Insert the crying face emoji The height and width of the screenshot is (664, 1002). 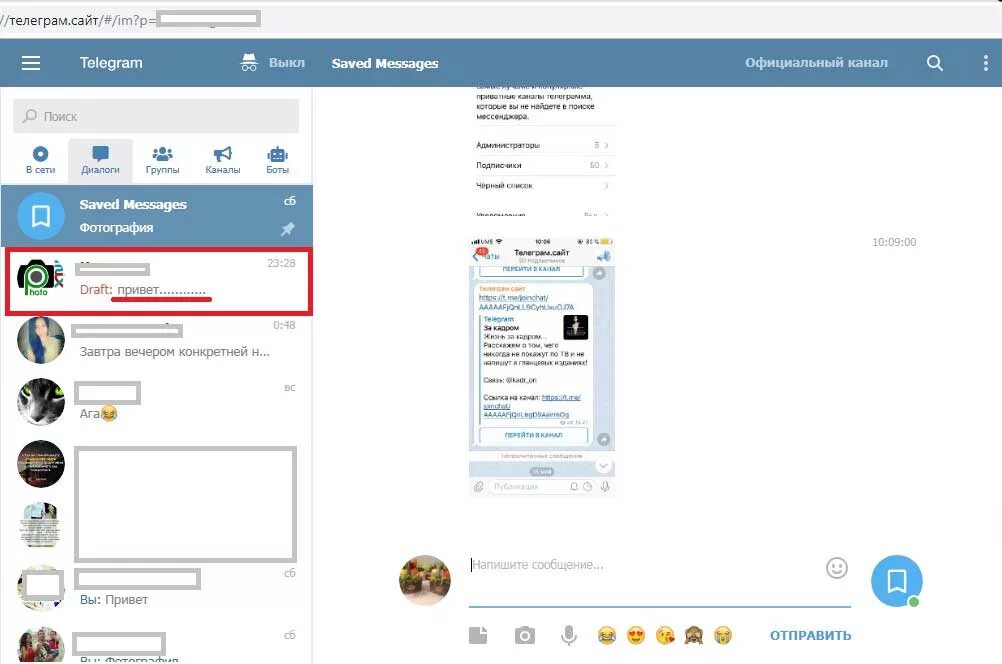coord(723,635)
